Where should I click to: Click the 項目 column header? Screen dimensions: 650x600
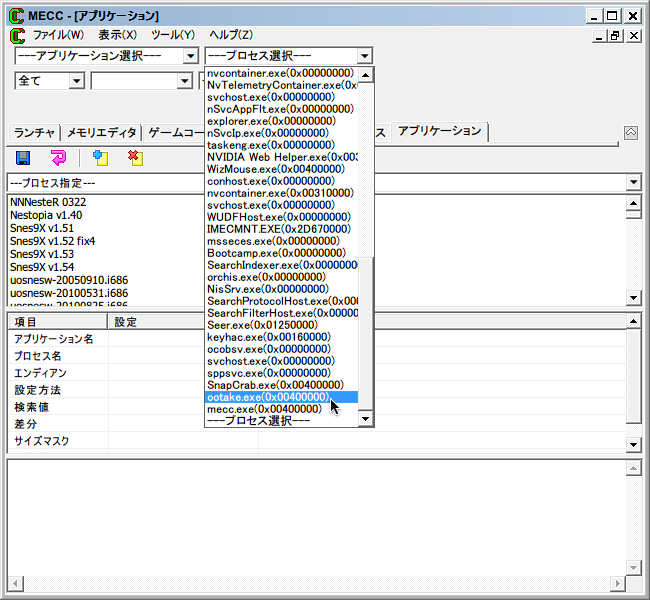point(58,322)
